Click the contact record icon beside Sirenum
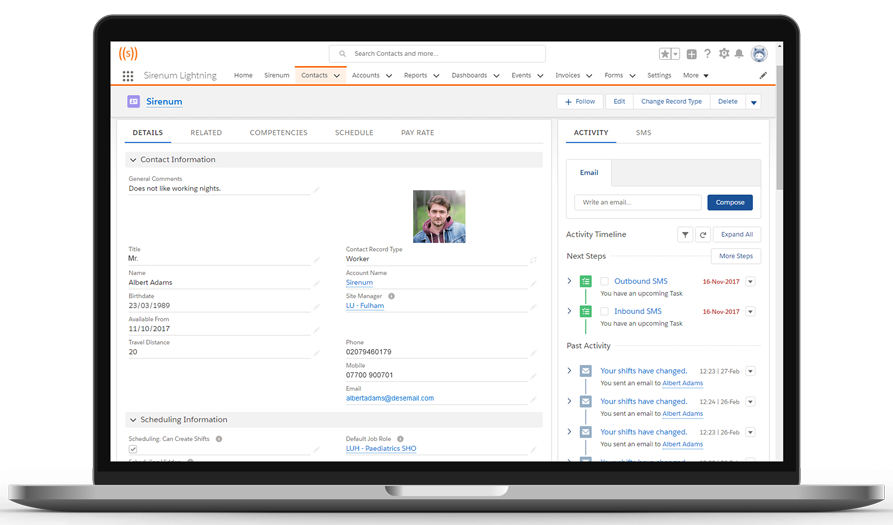This screenshot has width=893, height=525. pos(133,101)
